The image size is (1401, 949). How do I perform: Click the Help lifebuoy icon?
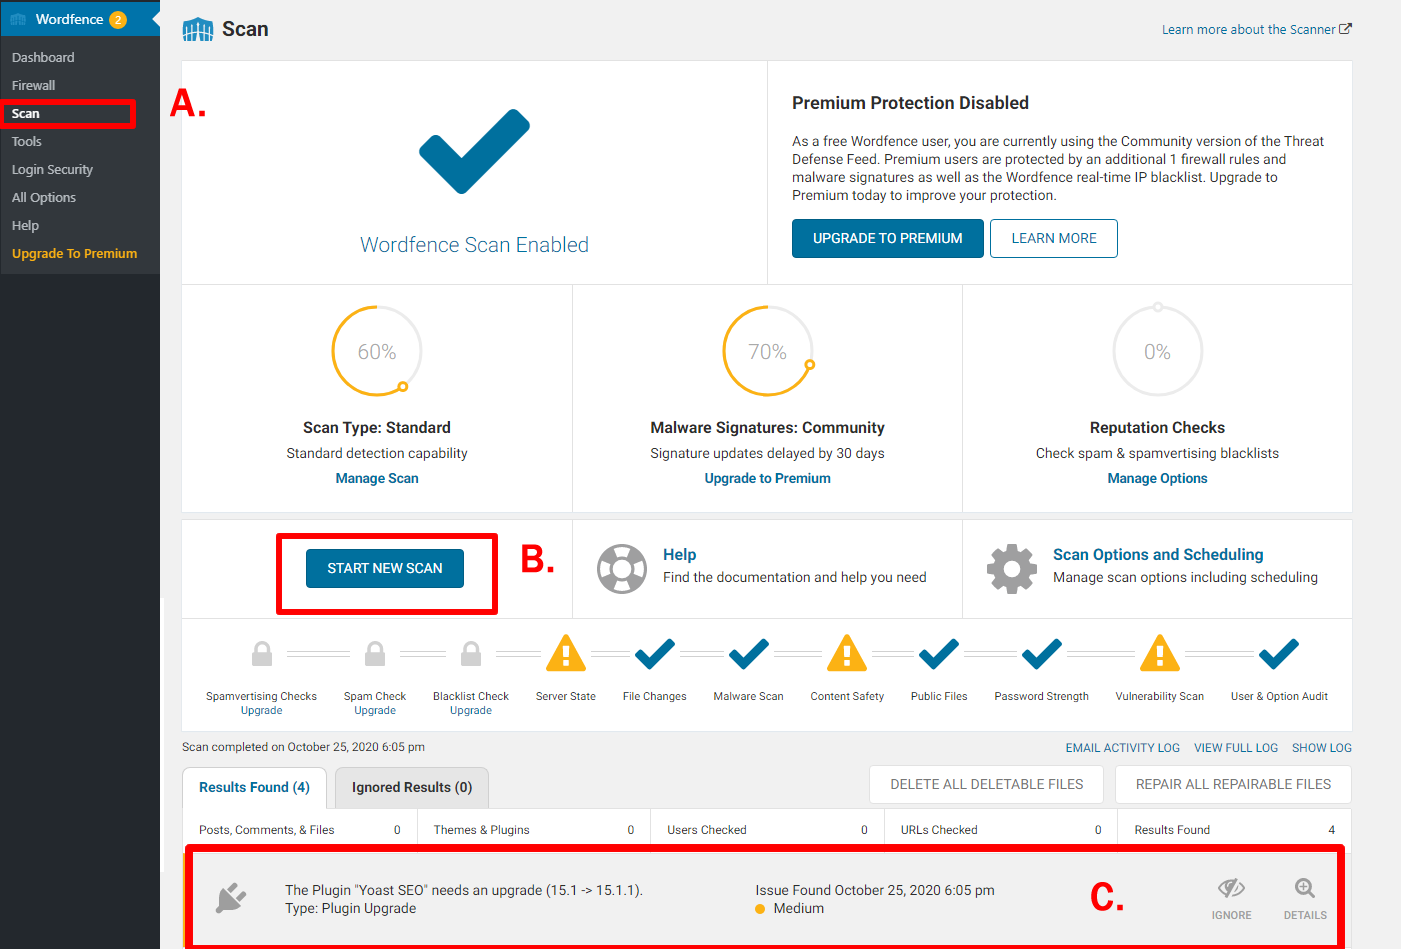[622, 568]
